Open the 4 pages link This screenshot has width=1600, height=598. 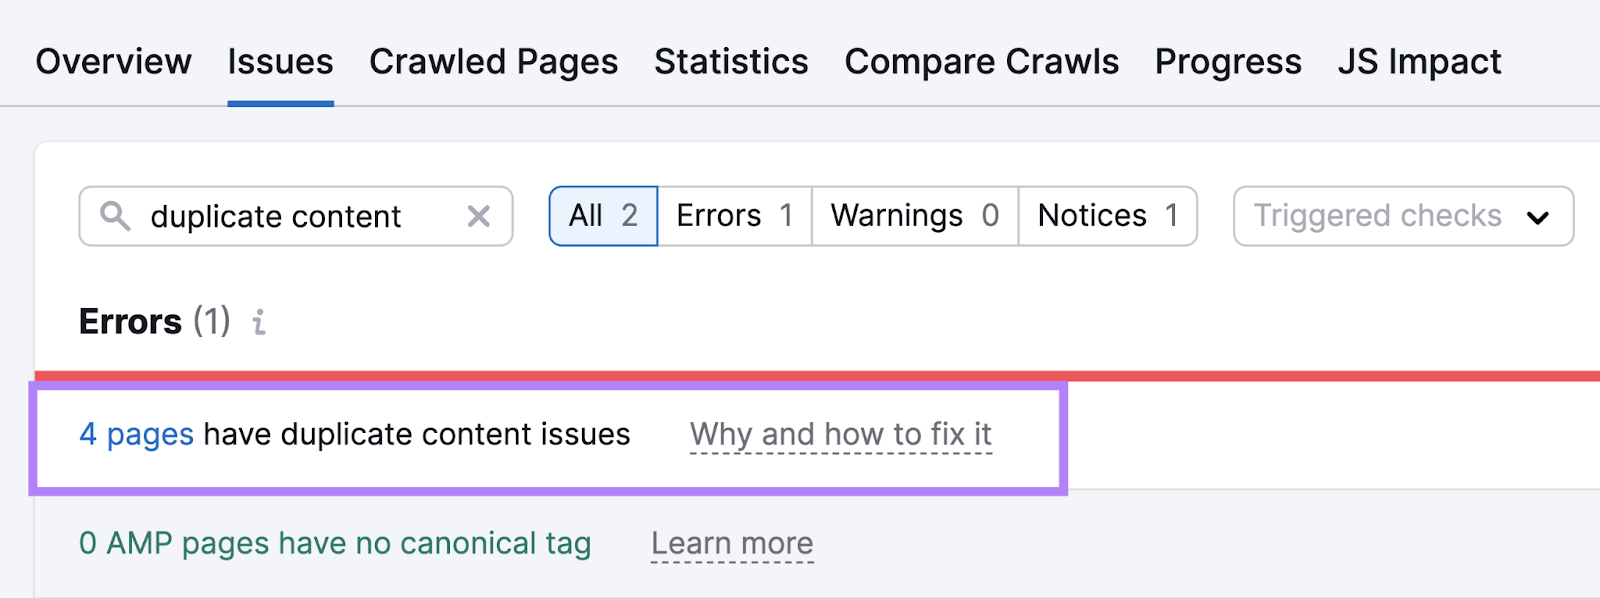tap(137, 434)
